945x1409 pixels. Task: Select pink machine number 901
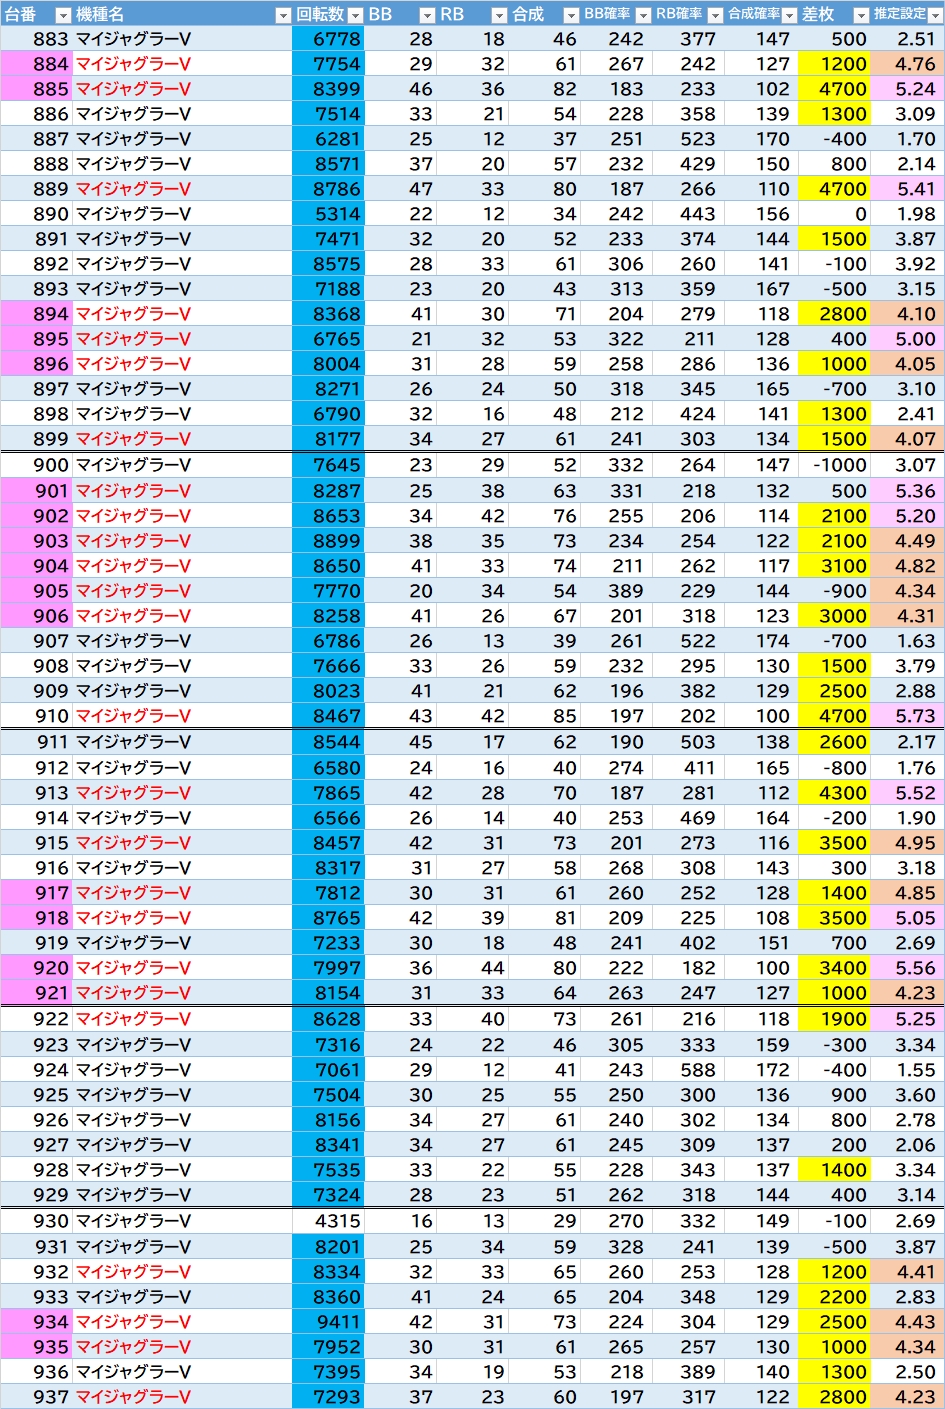36,491
